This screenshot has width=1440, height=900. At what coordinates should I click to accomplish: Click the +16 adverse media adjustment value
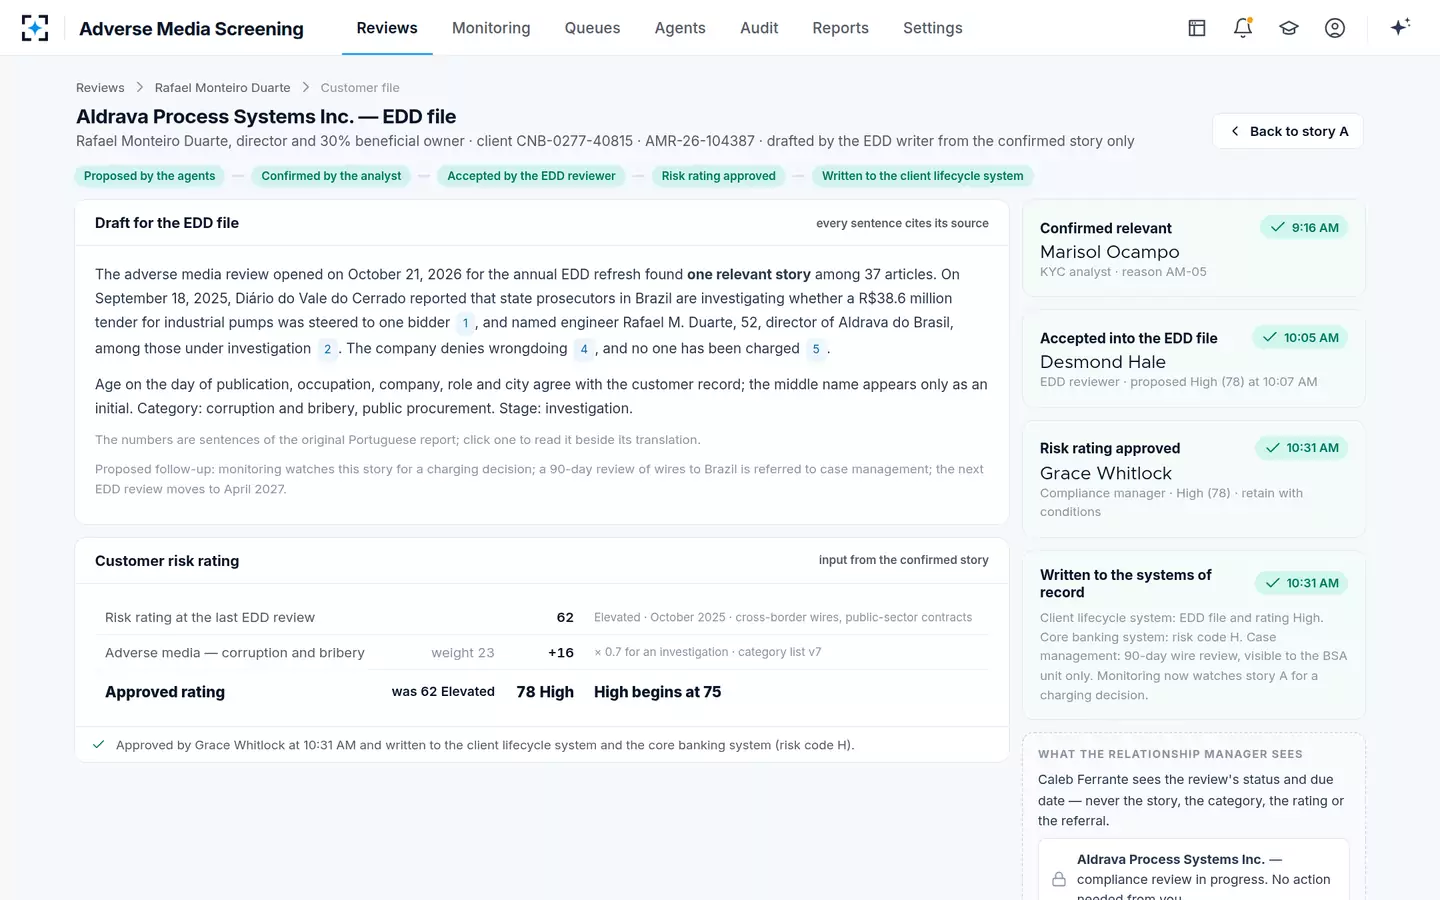[x=561, y=653]
